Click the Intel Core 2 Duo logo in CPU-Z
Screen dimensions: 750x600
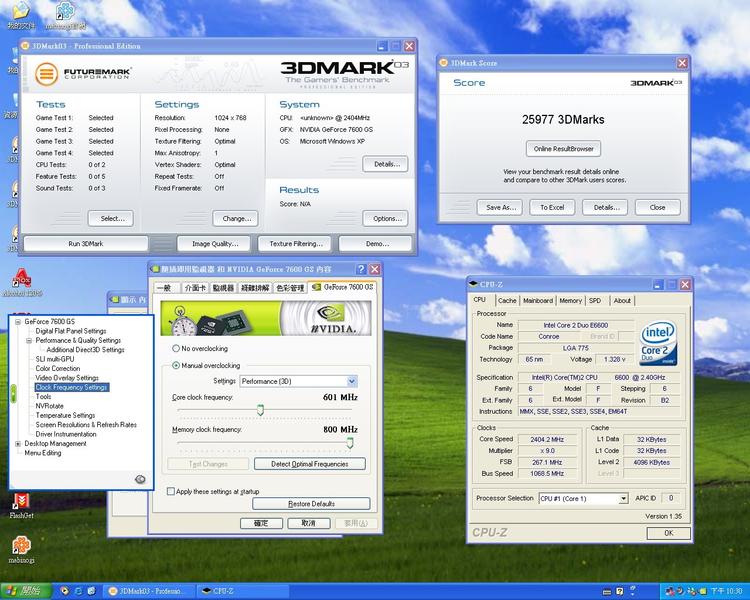coord(658,343)
